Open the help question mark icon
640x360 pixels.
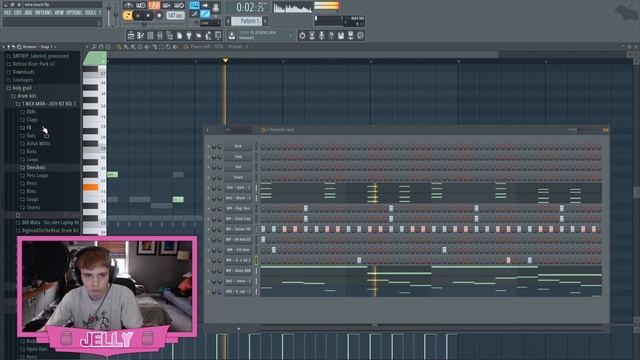(x=331, y=36)
